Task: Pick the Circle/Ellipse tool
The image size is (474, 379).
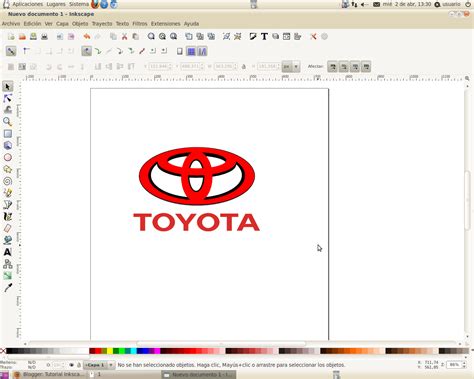Action: (x=8, y=157)
